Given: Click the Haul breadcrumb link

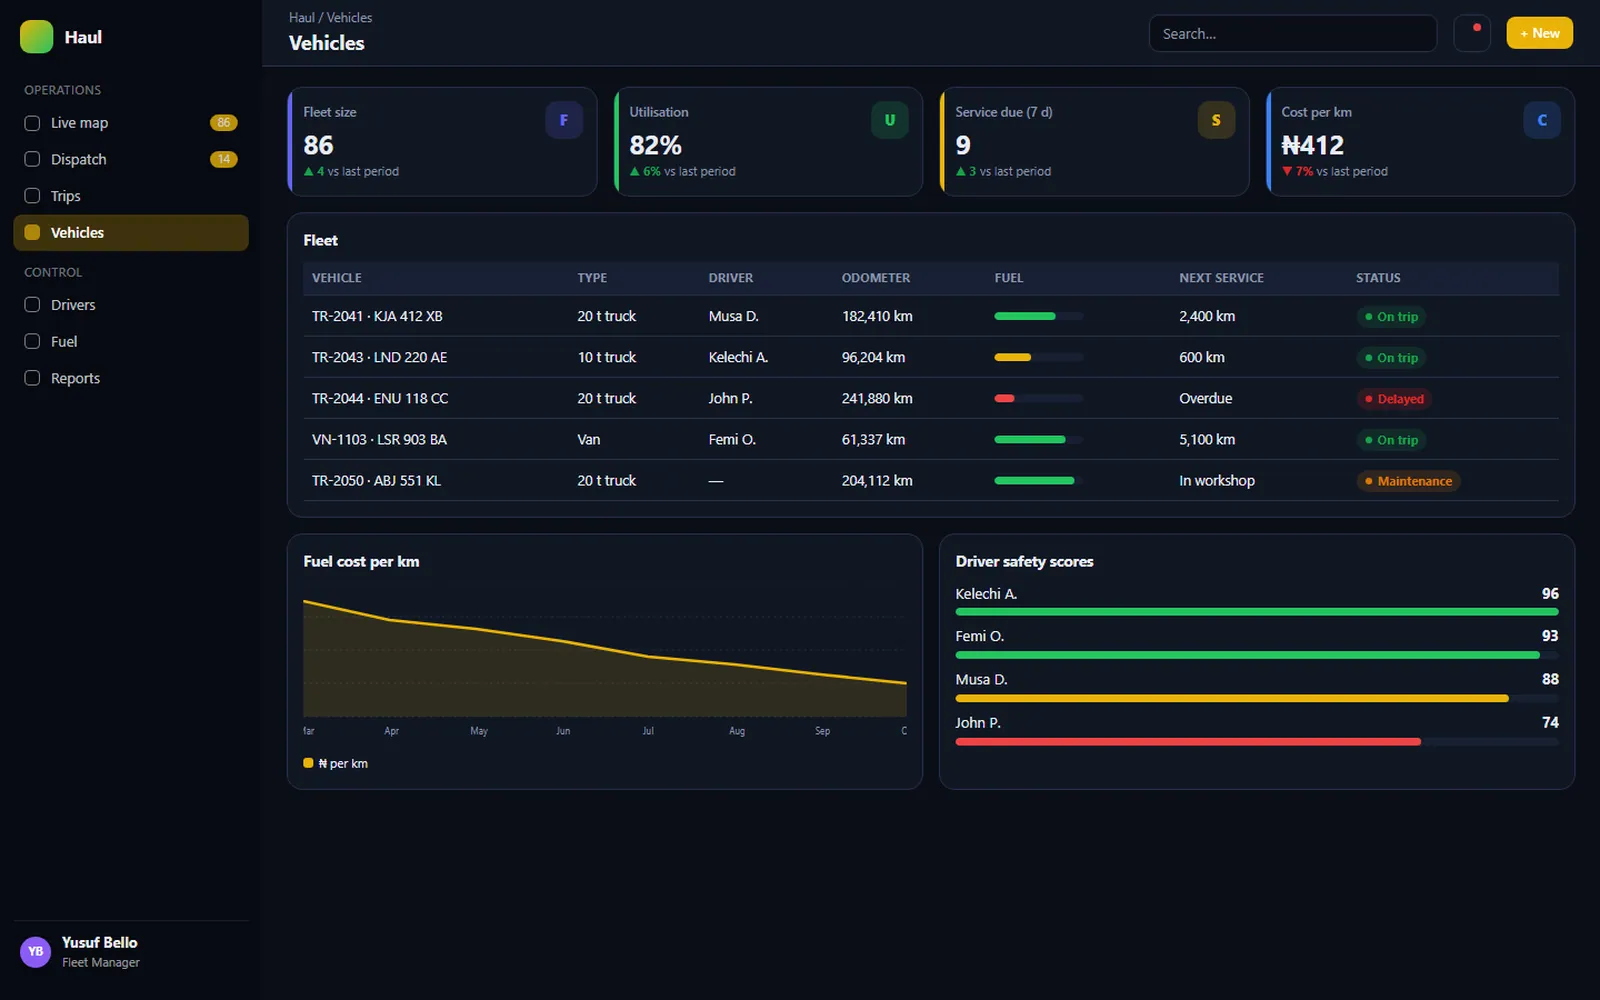Looking at the screenshot, I should click(x=301, y=17).
